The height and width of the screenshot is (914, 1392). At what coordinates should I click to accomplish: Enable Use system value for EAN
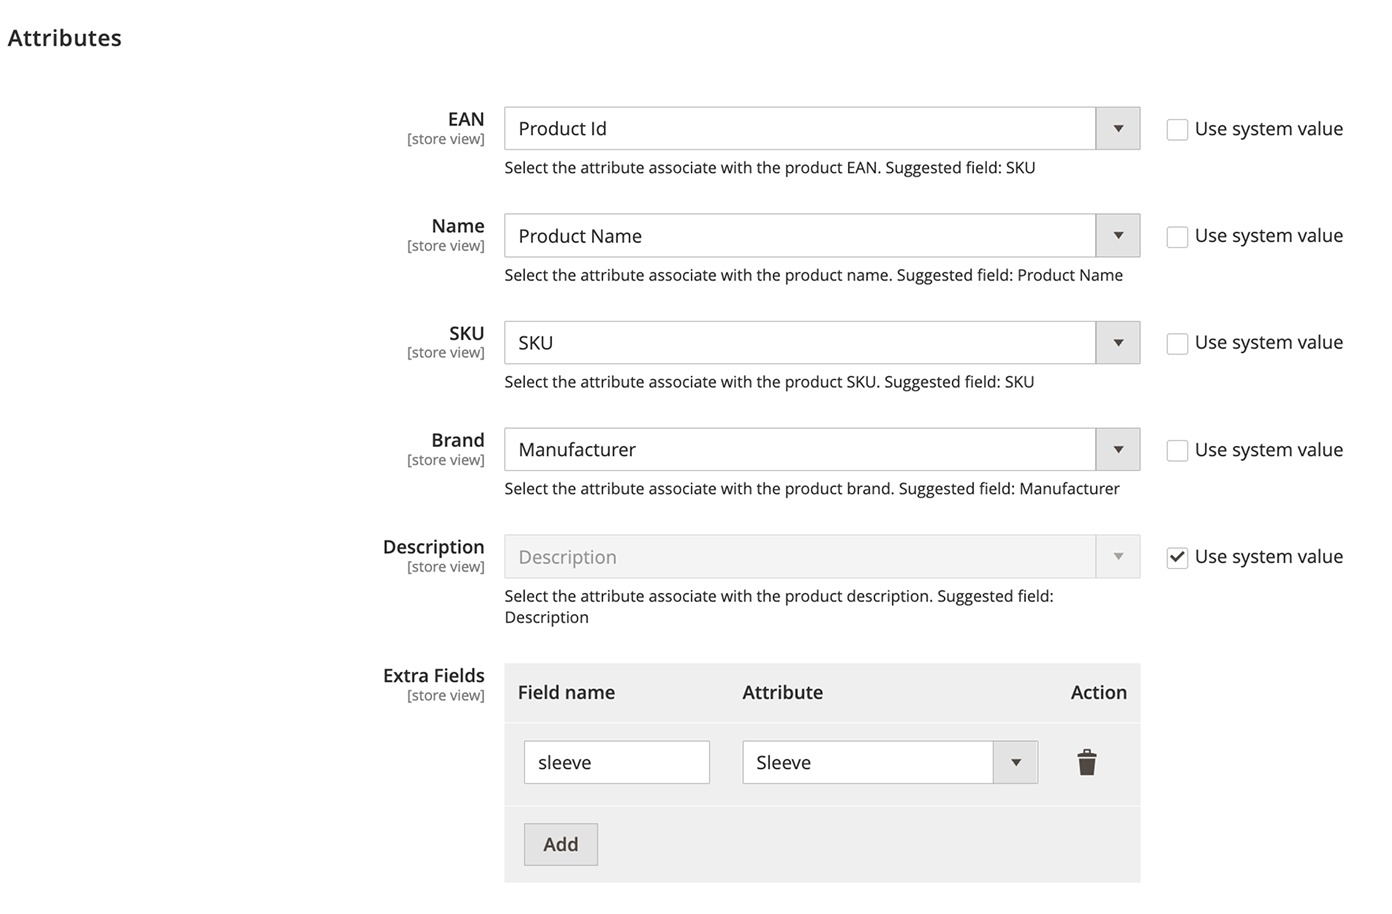(1177, 130)
